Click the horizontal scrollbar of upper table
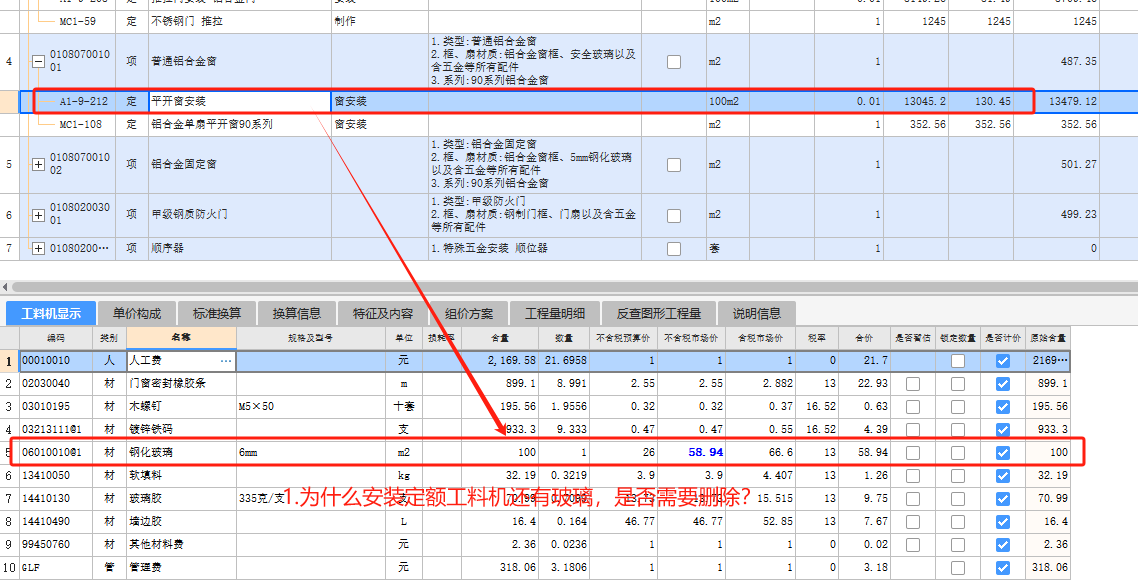 click(573, 287)
